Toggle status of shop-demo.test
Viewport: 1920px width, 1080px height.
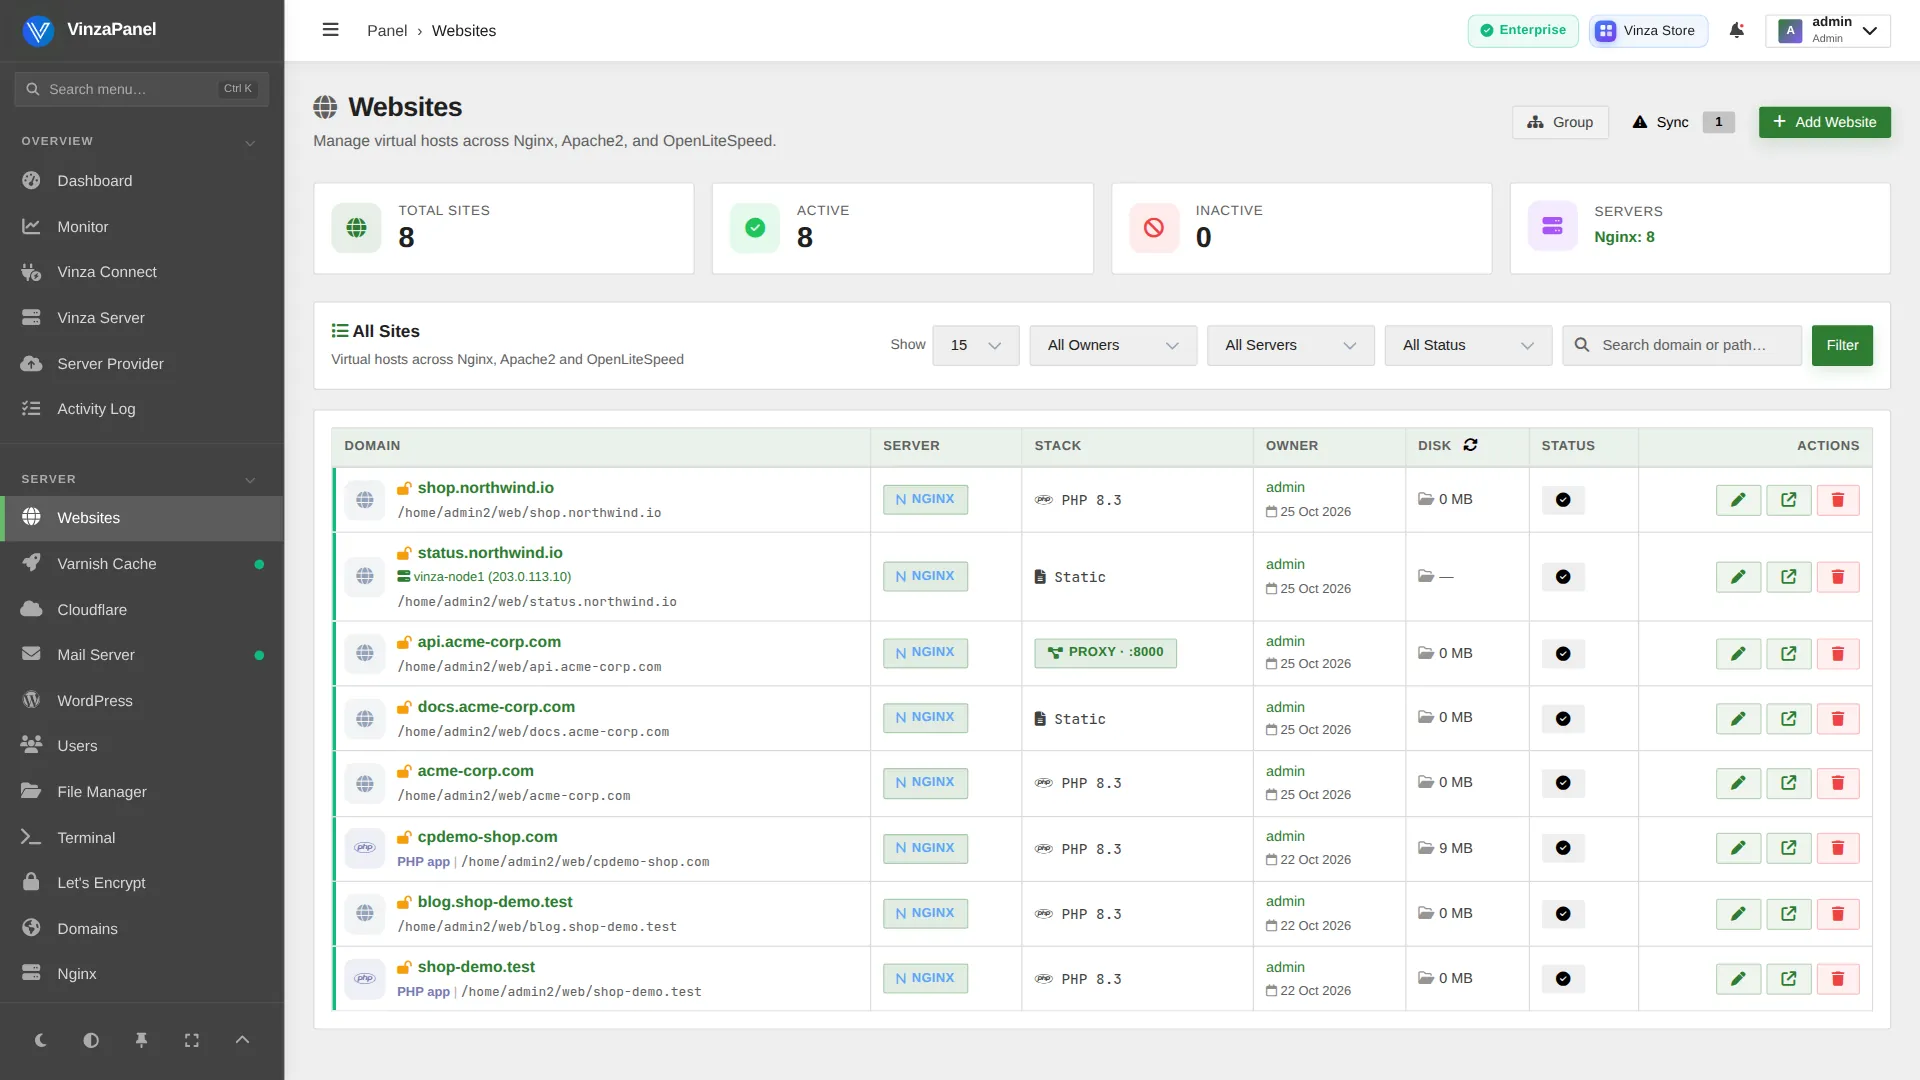1563,979
